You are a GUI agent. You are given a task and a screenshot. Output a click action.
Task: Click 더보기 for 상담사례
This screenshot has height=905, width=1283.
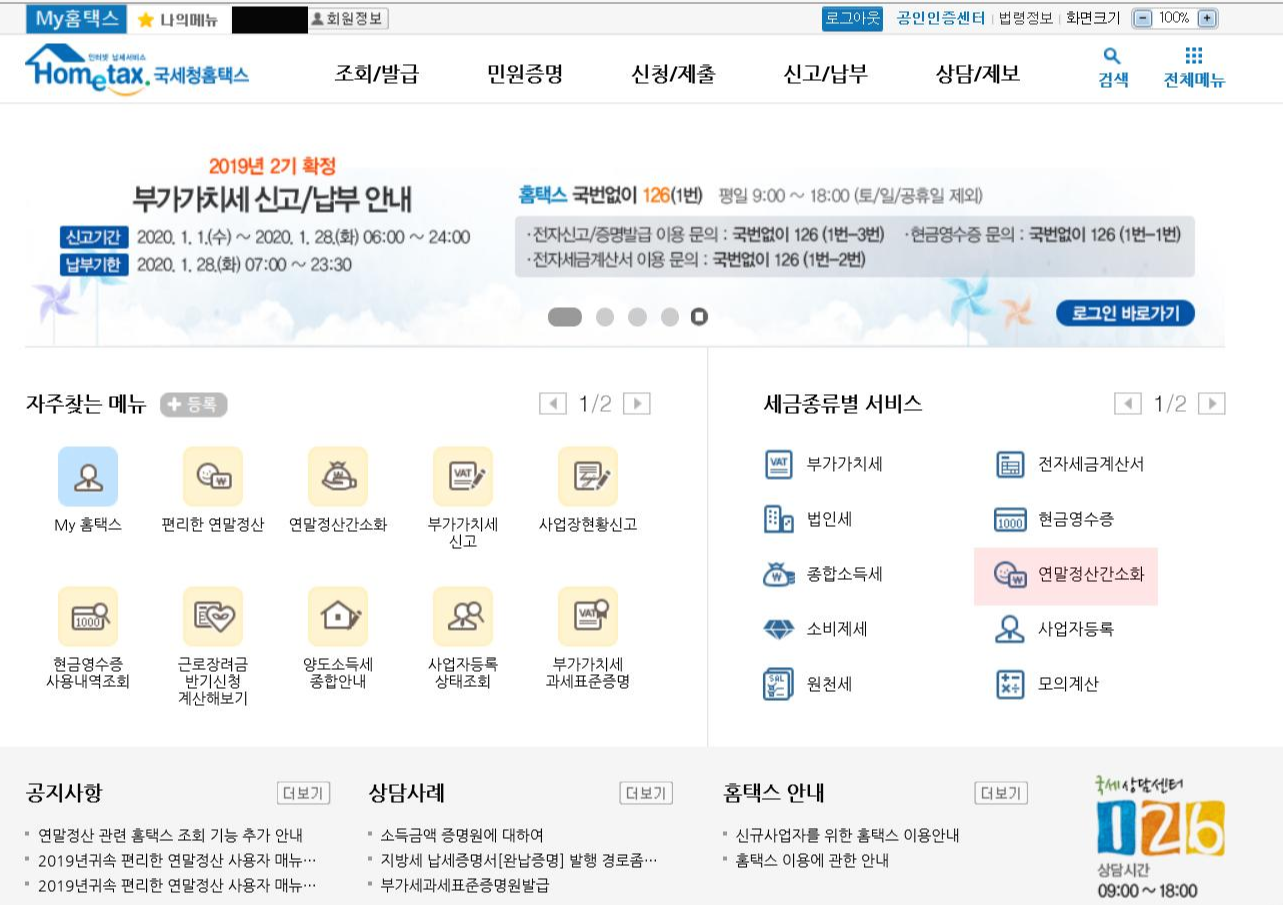coord(646,793)
